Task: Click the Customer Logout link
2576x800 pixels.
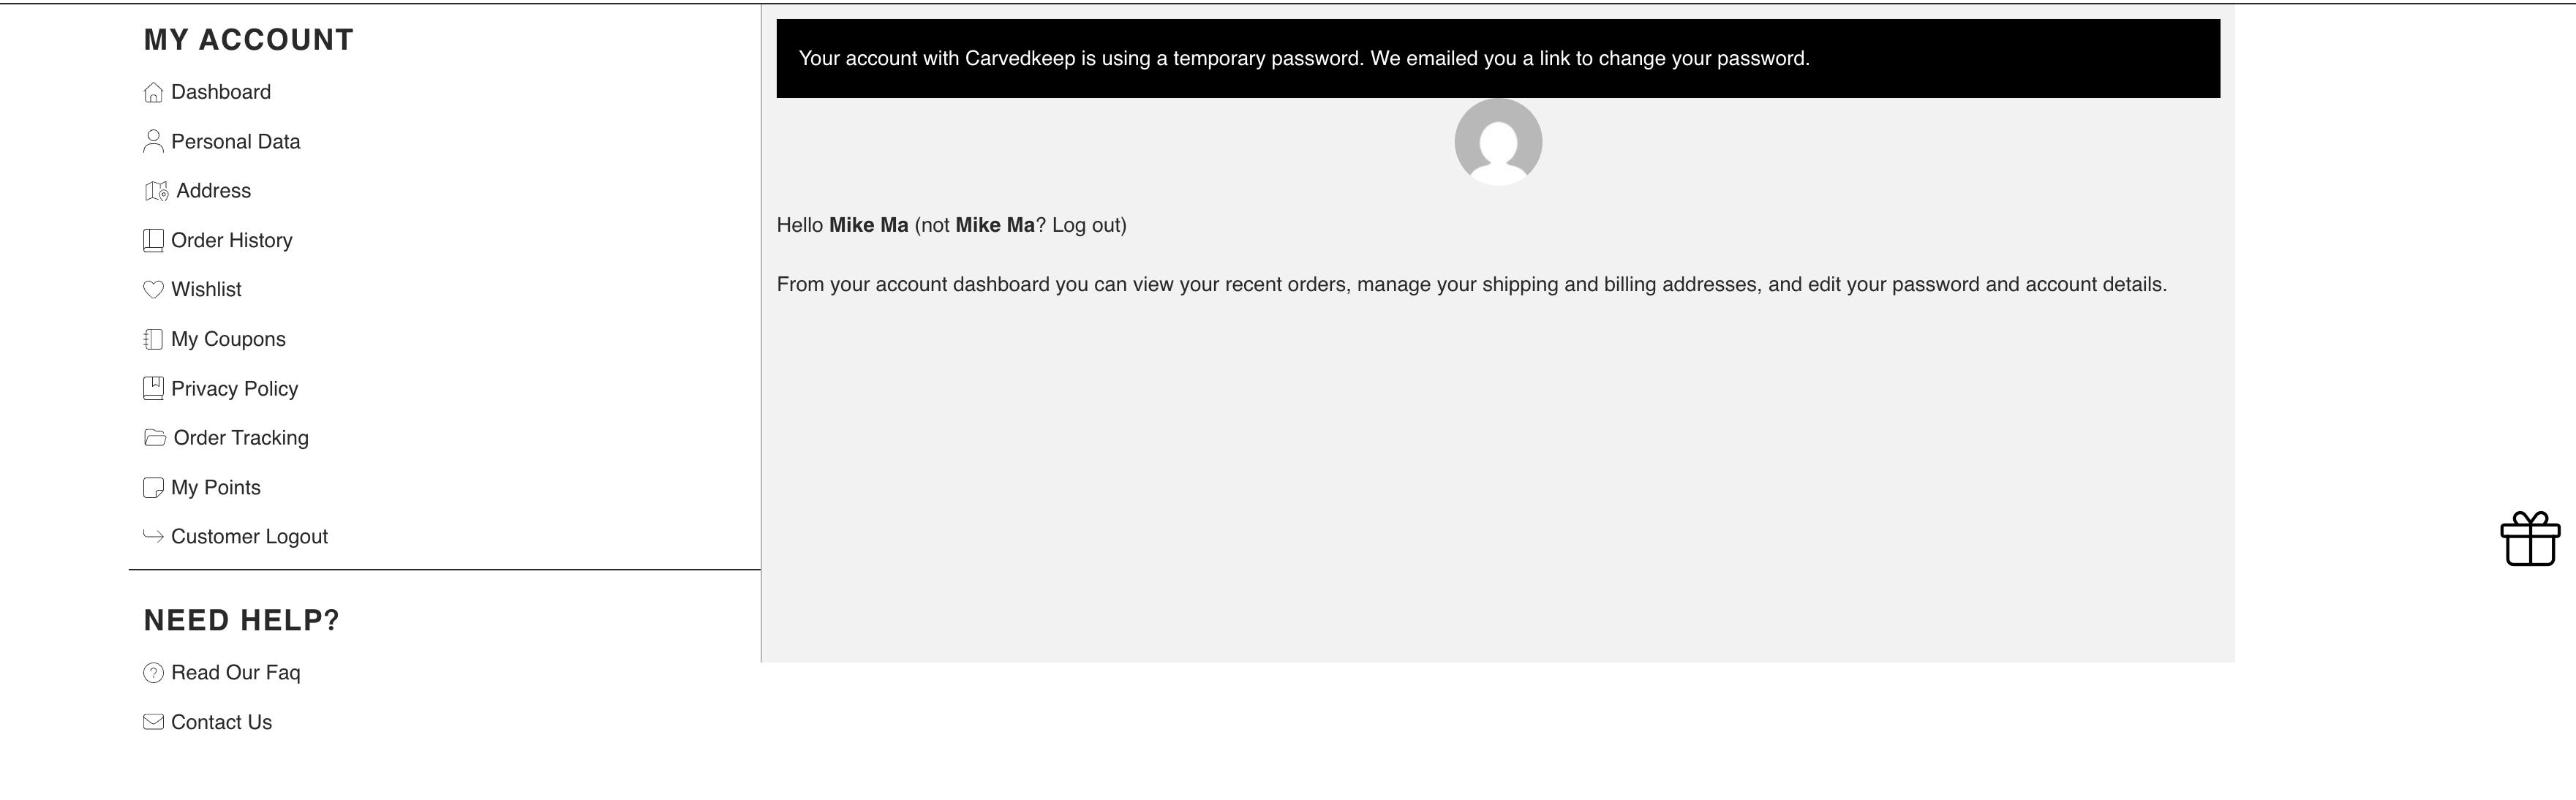Action: click(x=249, y=537)
